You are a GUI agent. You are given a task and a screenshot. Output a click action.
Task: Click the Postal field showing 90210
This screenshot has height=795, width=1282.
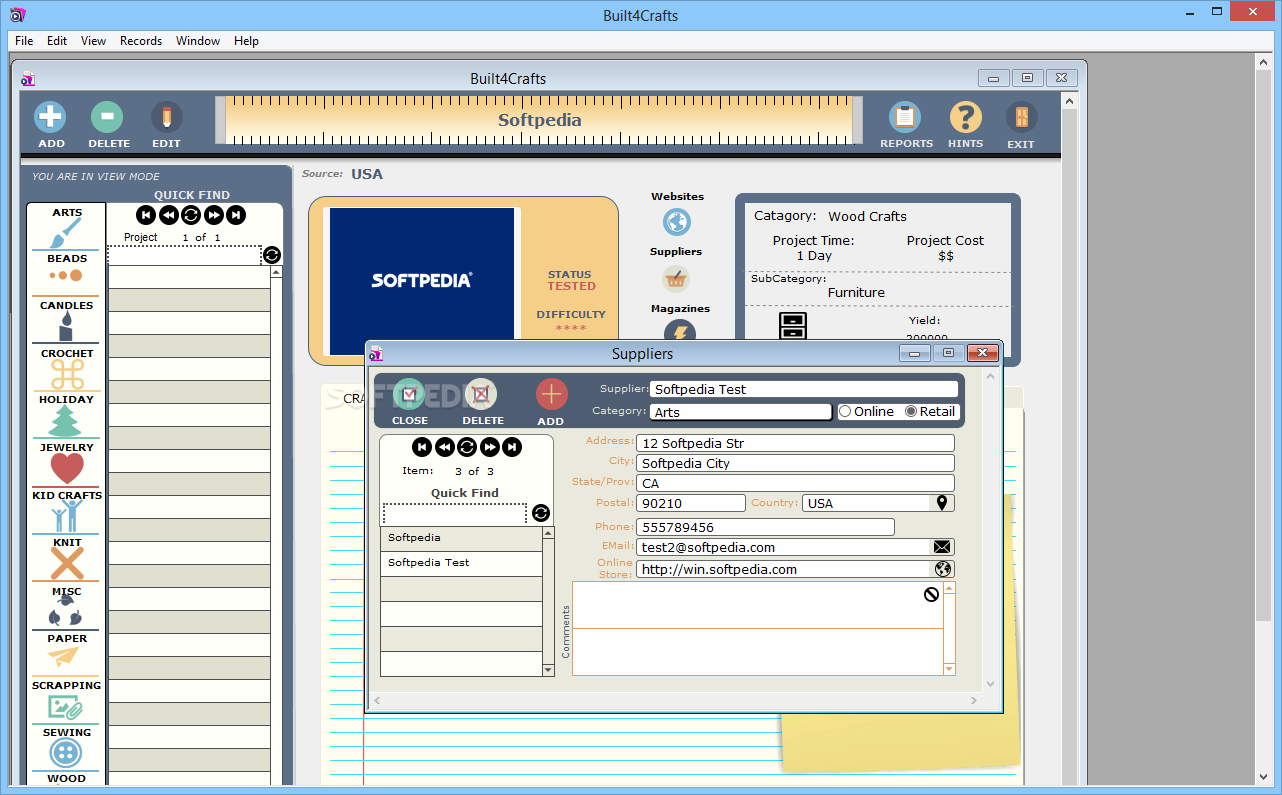tap(691, 503)
